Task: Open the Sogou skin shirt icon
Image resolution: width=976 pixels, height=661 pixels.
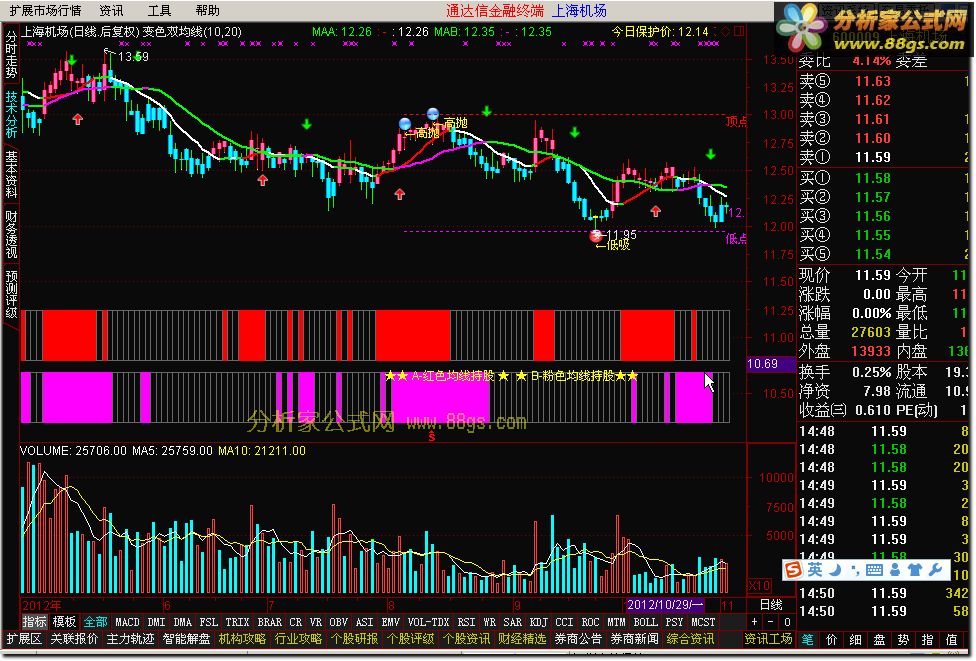Action: pos(914,570)
